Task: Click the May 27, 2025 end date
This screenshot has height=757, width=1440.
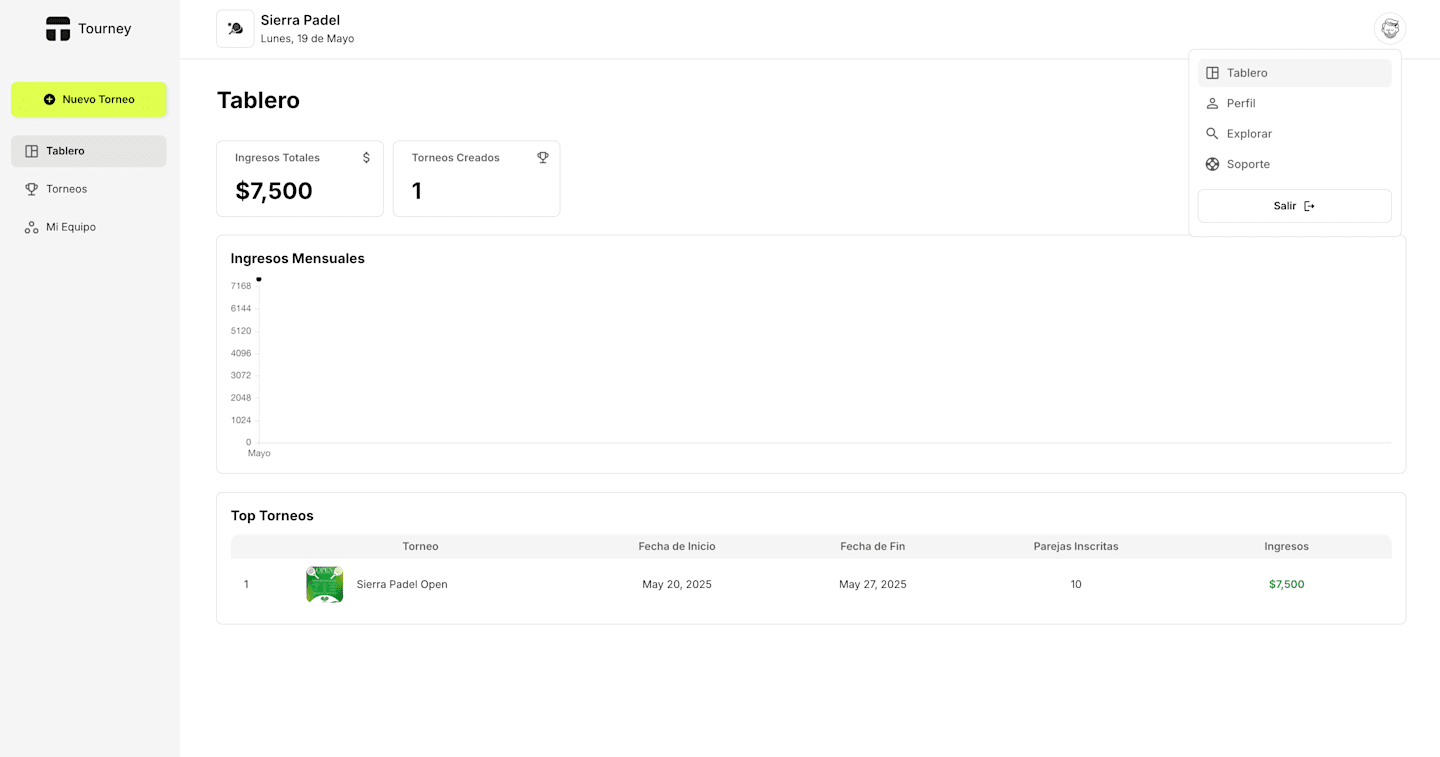Action: click(x=873, y=585)
